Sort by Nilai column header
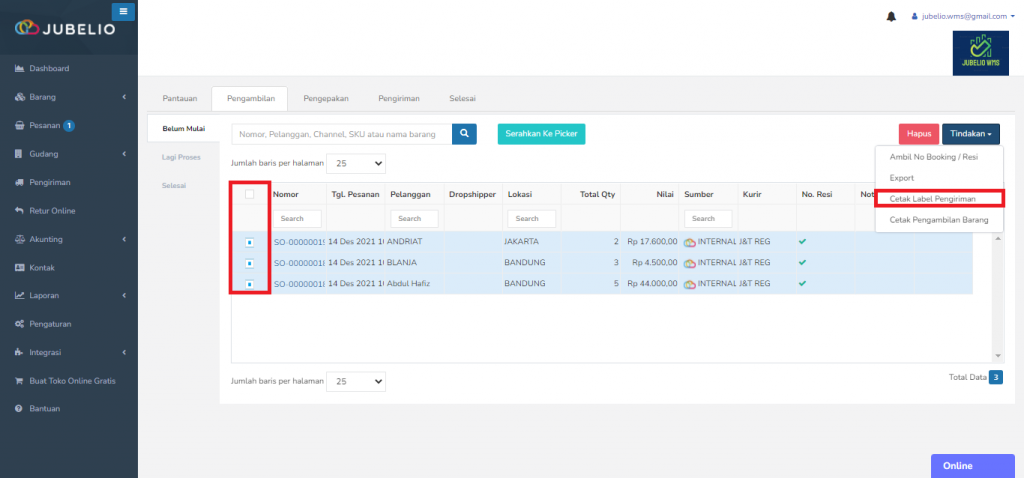This screenshot has width=1024, height=478. tap(664, 194)
